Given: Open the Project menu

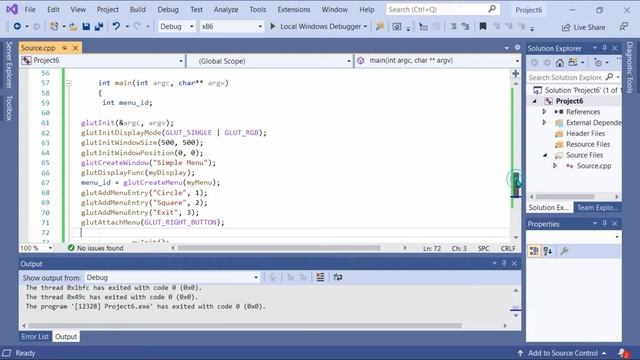Looking at the screenshot, I should coord(108,9).
